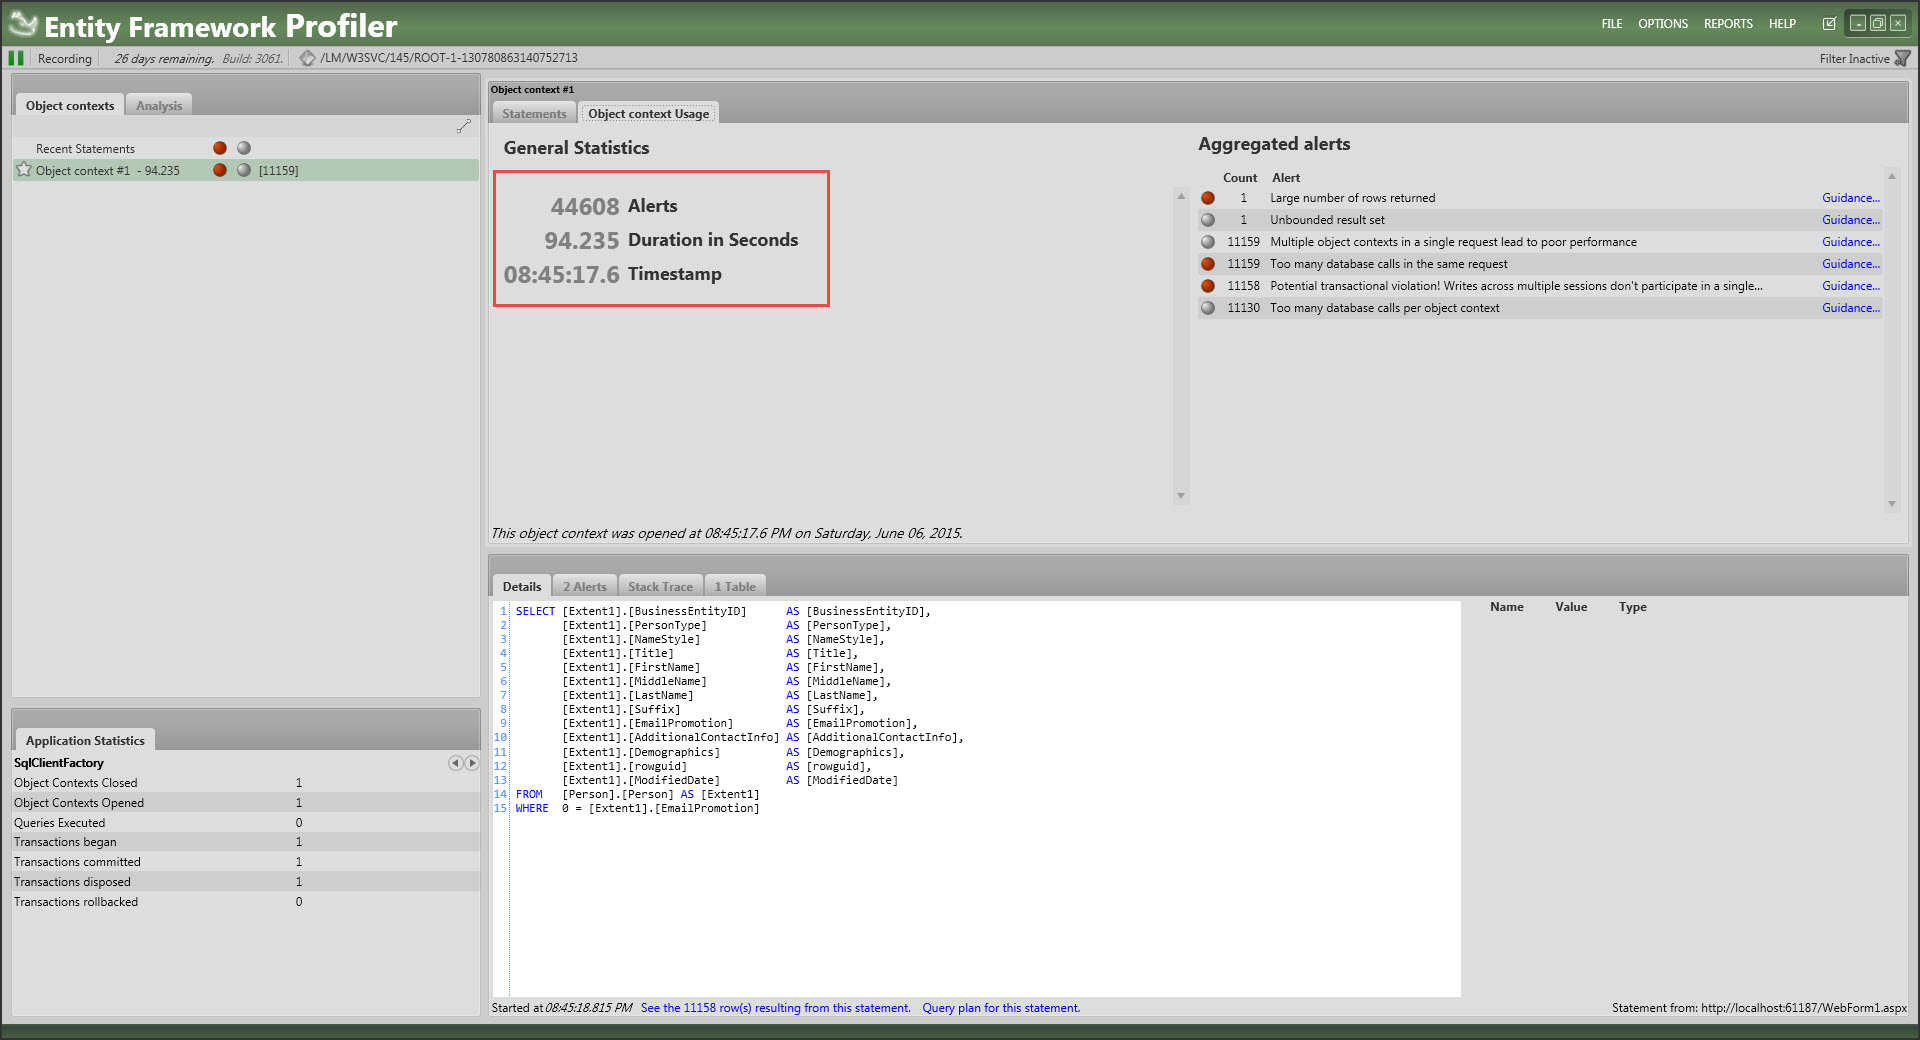The image size is (1920, 1040).
Task: Click the up arrow at left of the alerts list
Action: pyautogui.click(x=1181, y=196)
